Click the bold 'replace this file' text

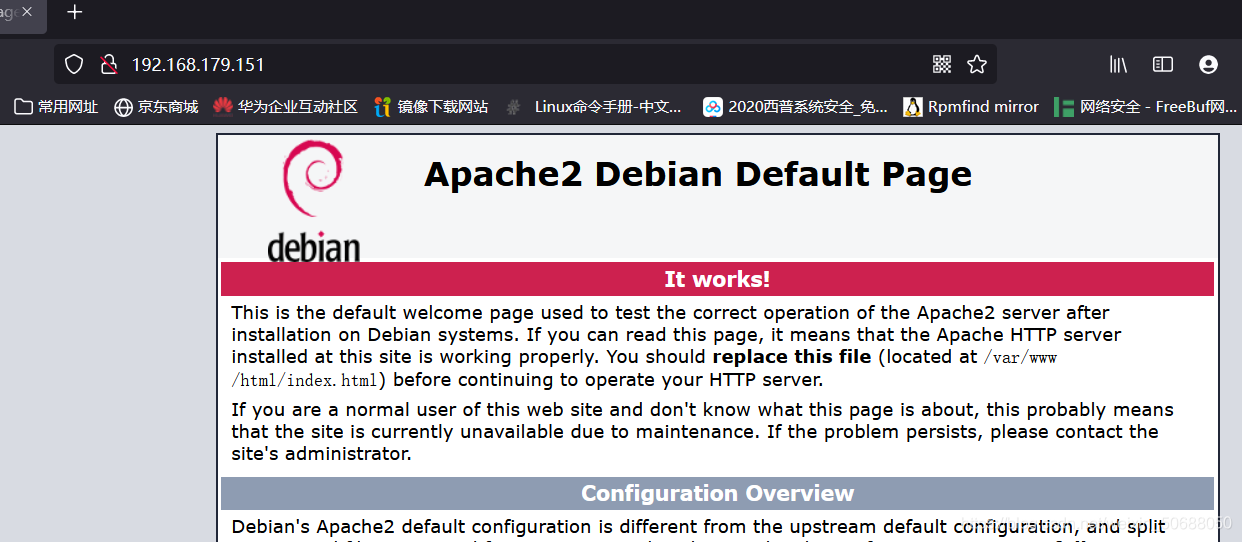tap(792, 357)
